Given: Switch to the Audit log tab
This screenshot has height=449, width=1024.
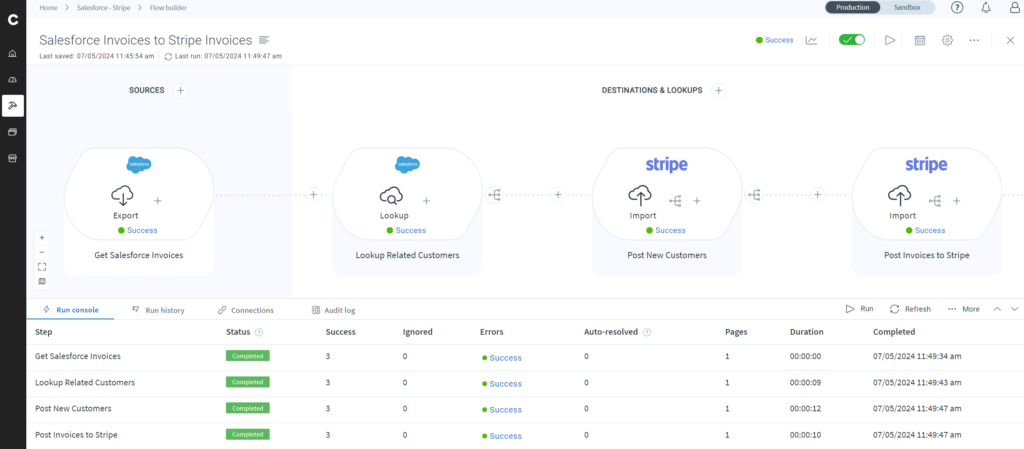Looking at the screenshot, I should 333,310.
